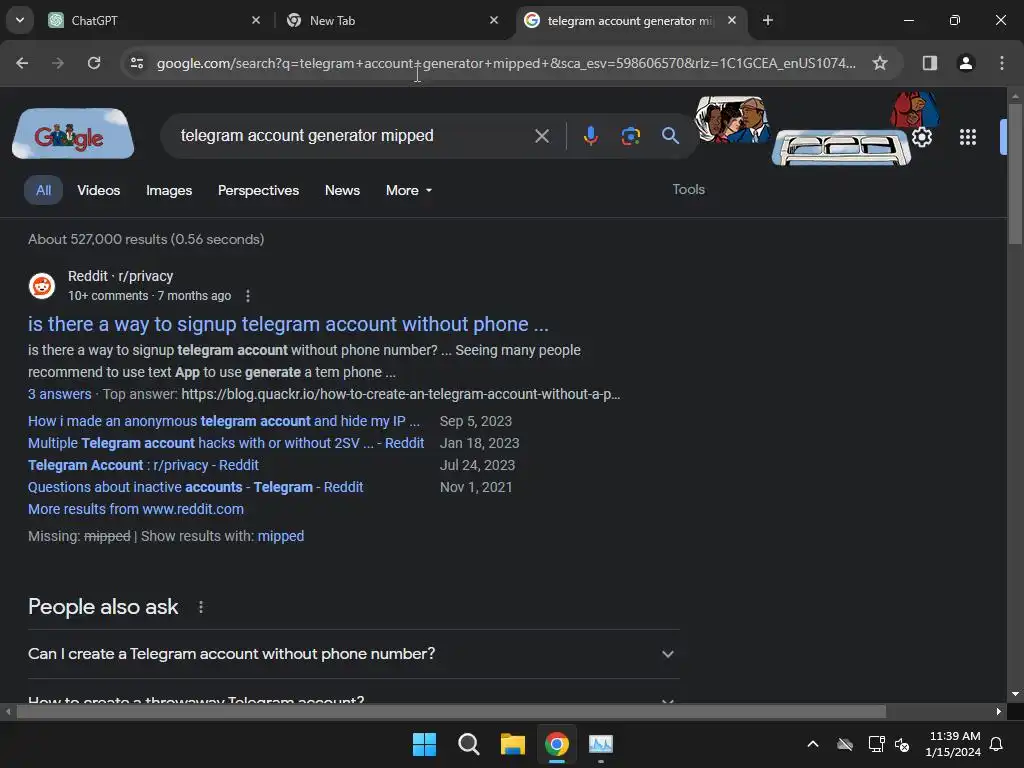This screenshot has height=768, width=1024.
Task: Bookmark this page with the star
Action: 880,63
